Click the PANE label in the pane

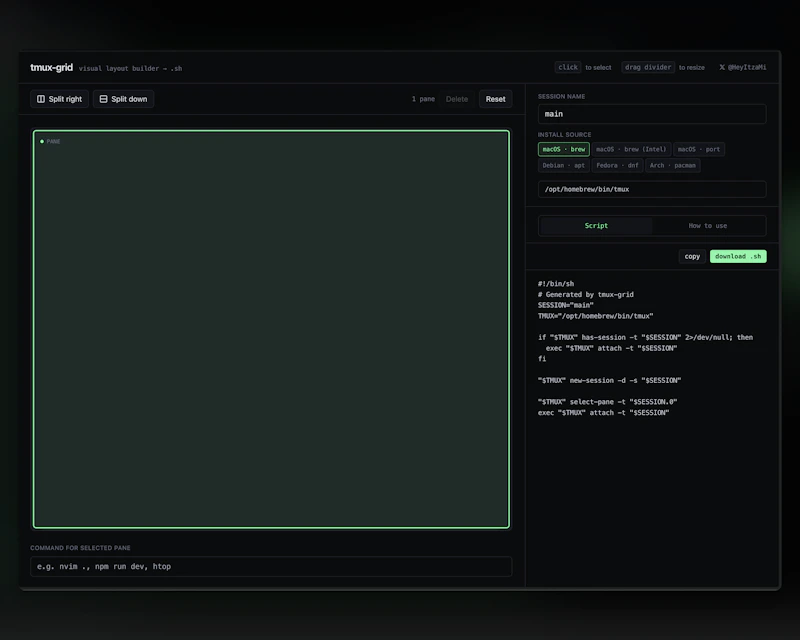pos(53,141)
